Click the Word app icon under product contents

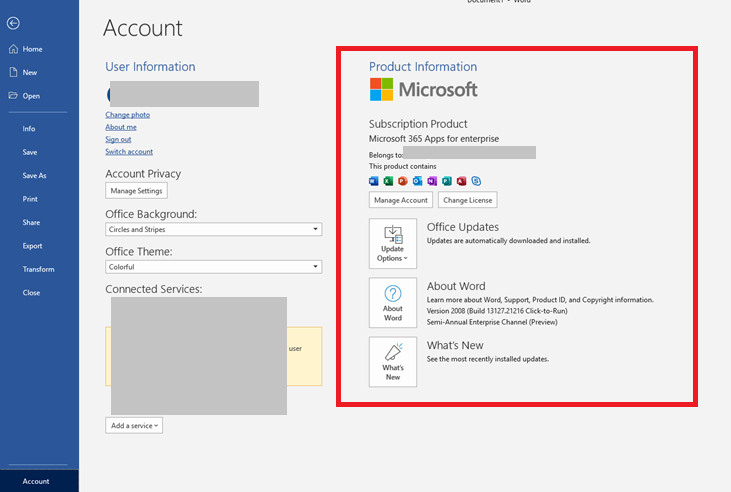tap(373, 181)
